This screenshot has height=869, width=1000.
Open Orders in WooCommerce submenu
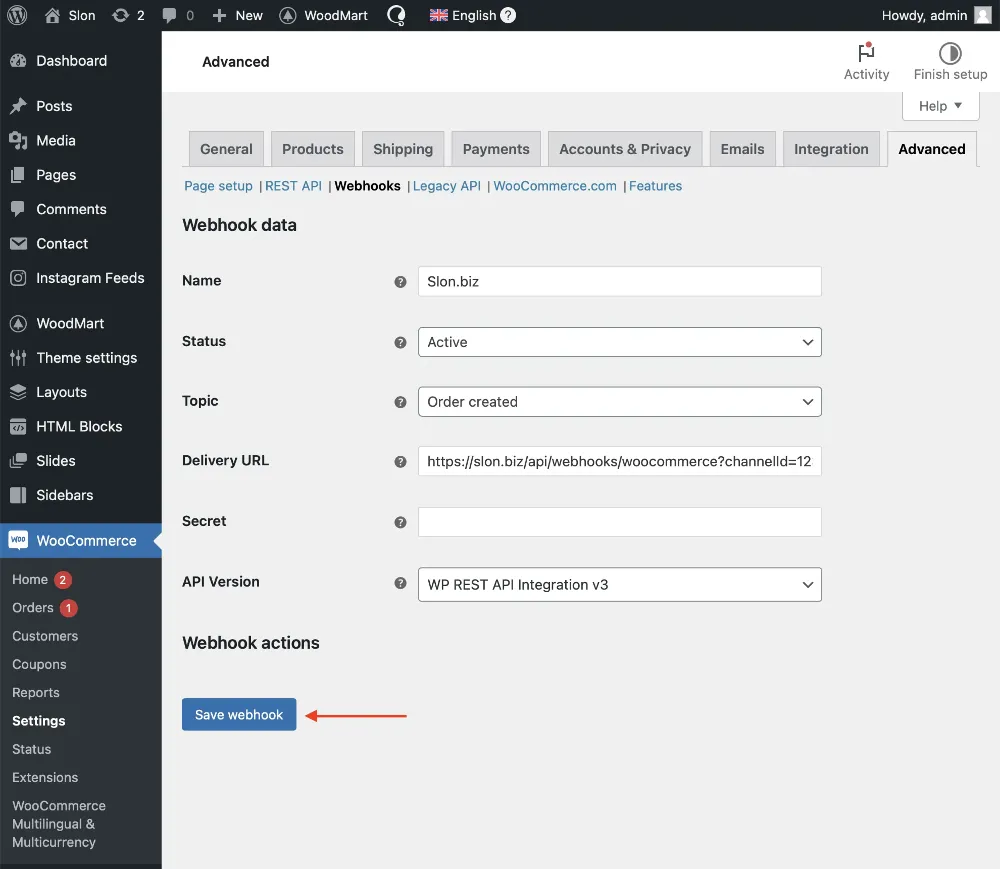tap(33, 608)
